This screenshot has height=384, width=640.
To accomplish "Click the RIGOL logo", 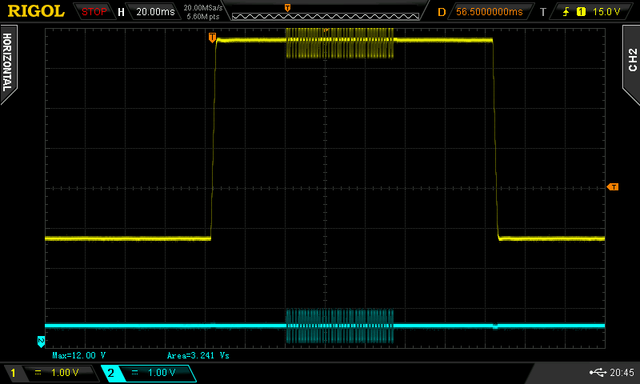I will (x=36, y=11).
